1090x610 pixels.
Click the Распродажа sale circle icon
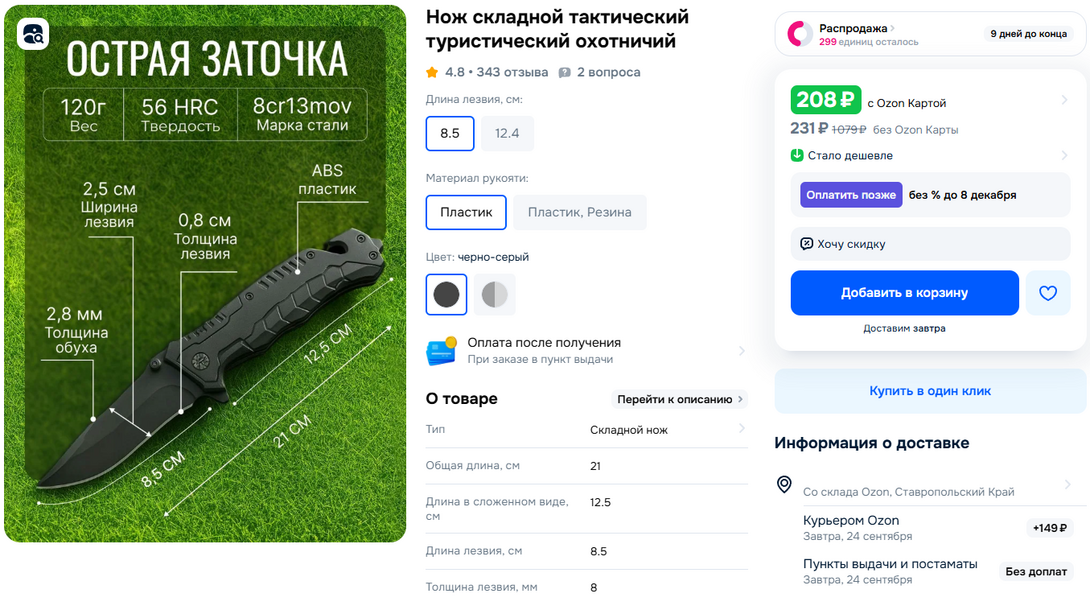(799, 33)
